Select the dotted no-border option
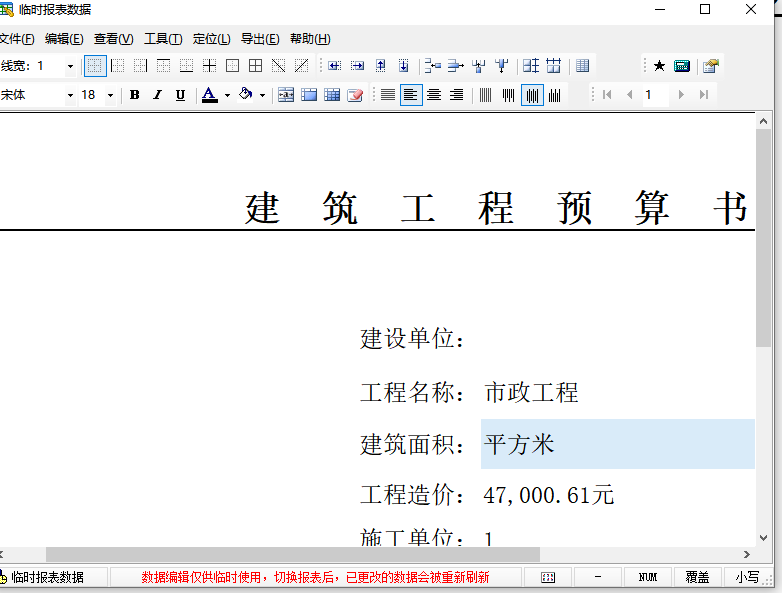782x593 pixels. [95, 66]
